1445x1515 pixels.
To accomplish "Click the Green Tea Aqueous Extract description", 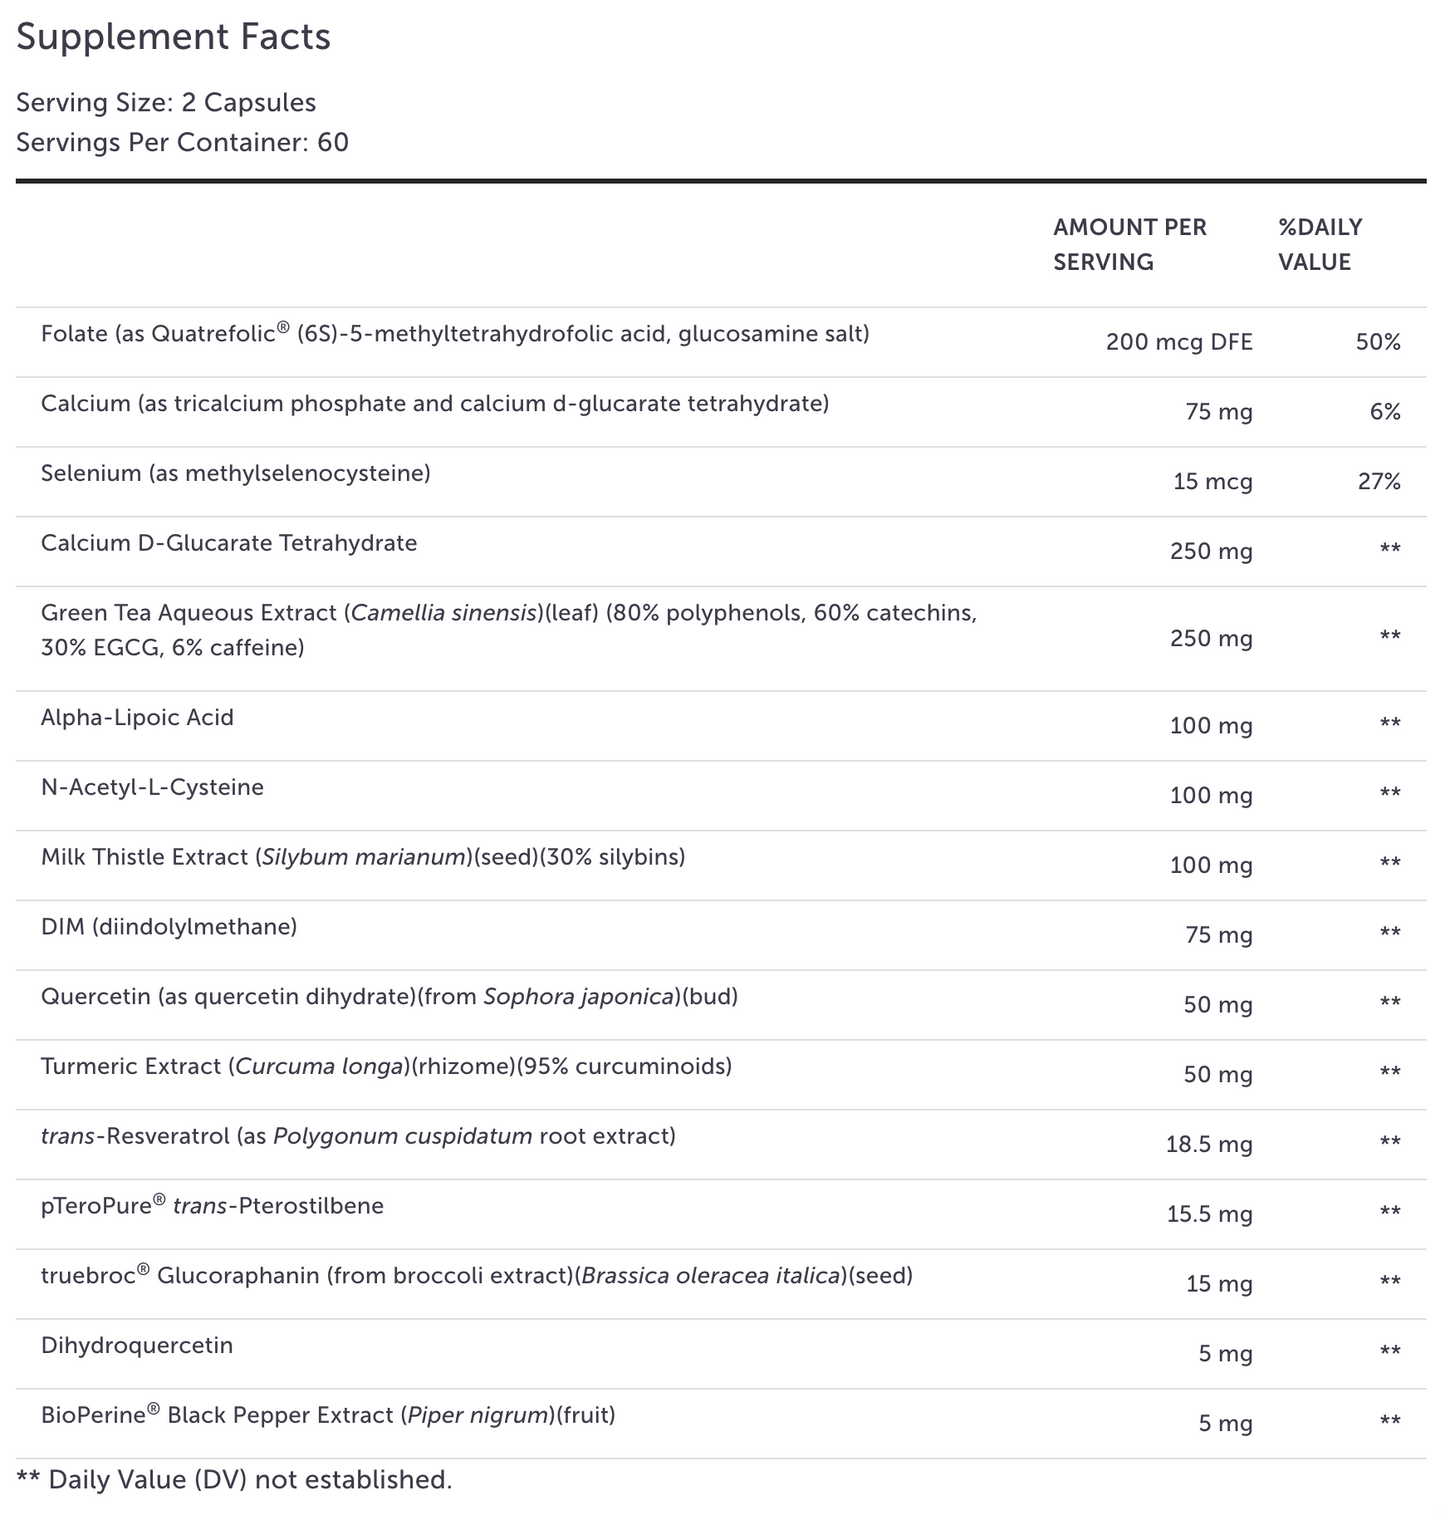I will tap(508, 630).
